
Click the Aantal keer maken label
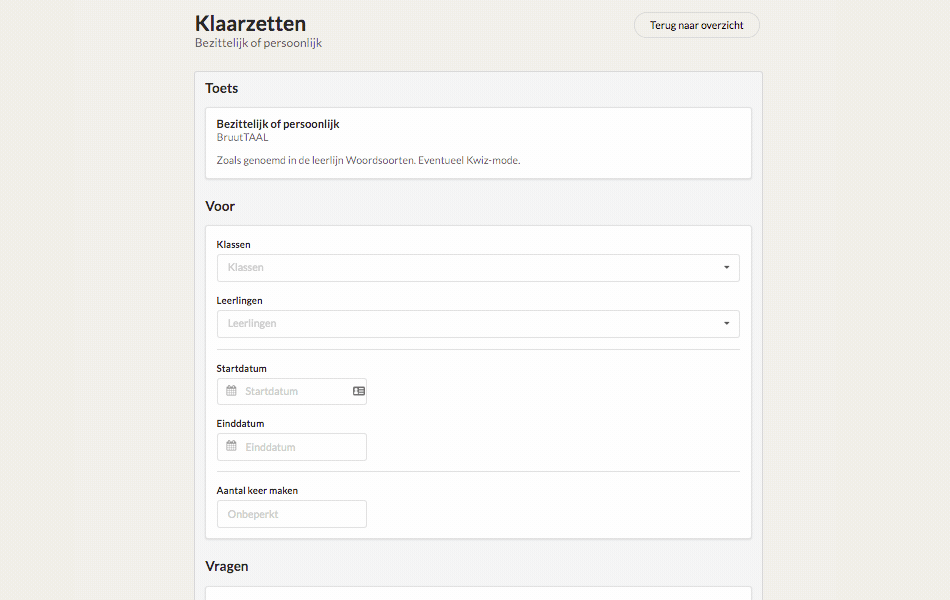tap(257, 490)
